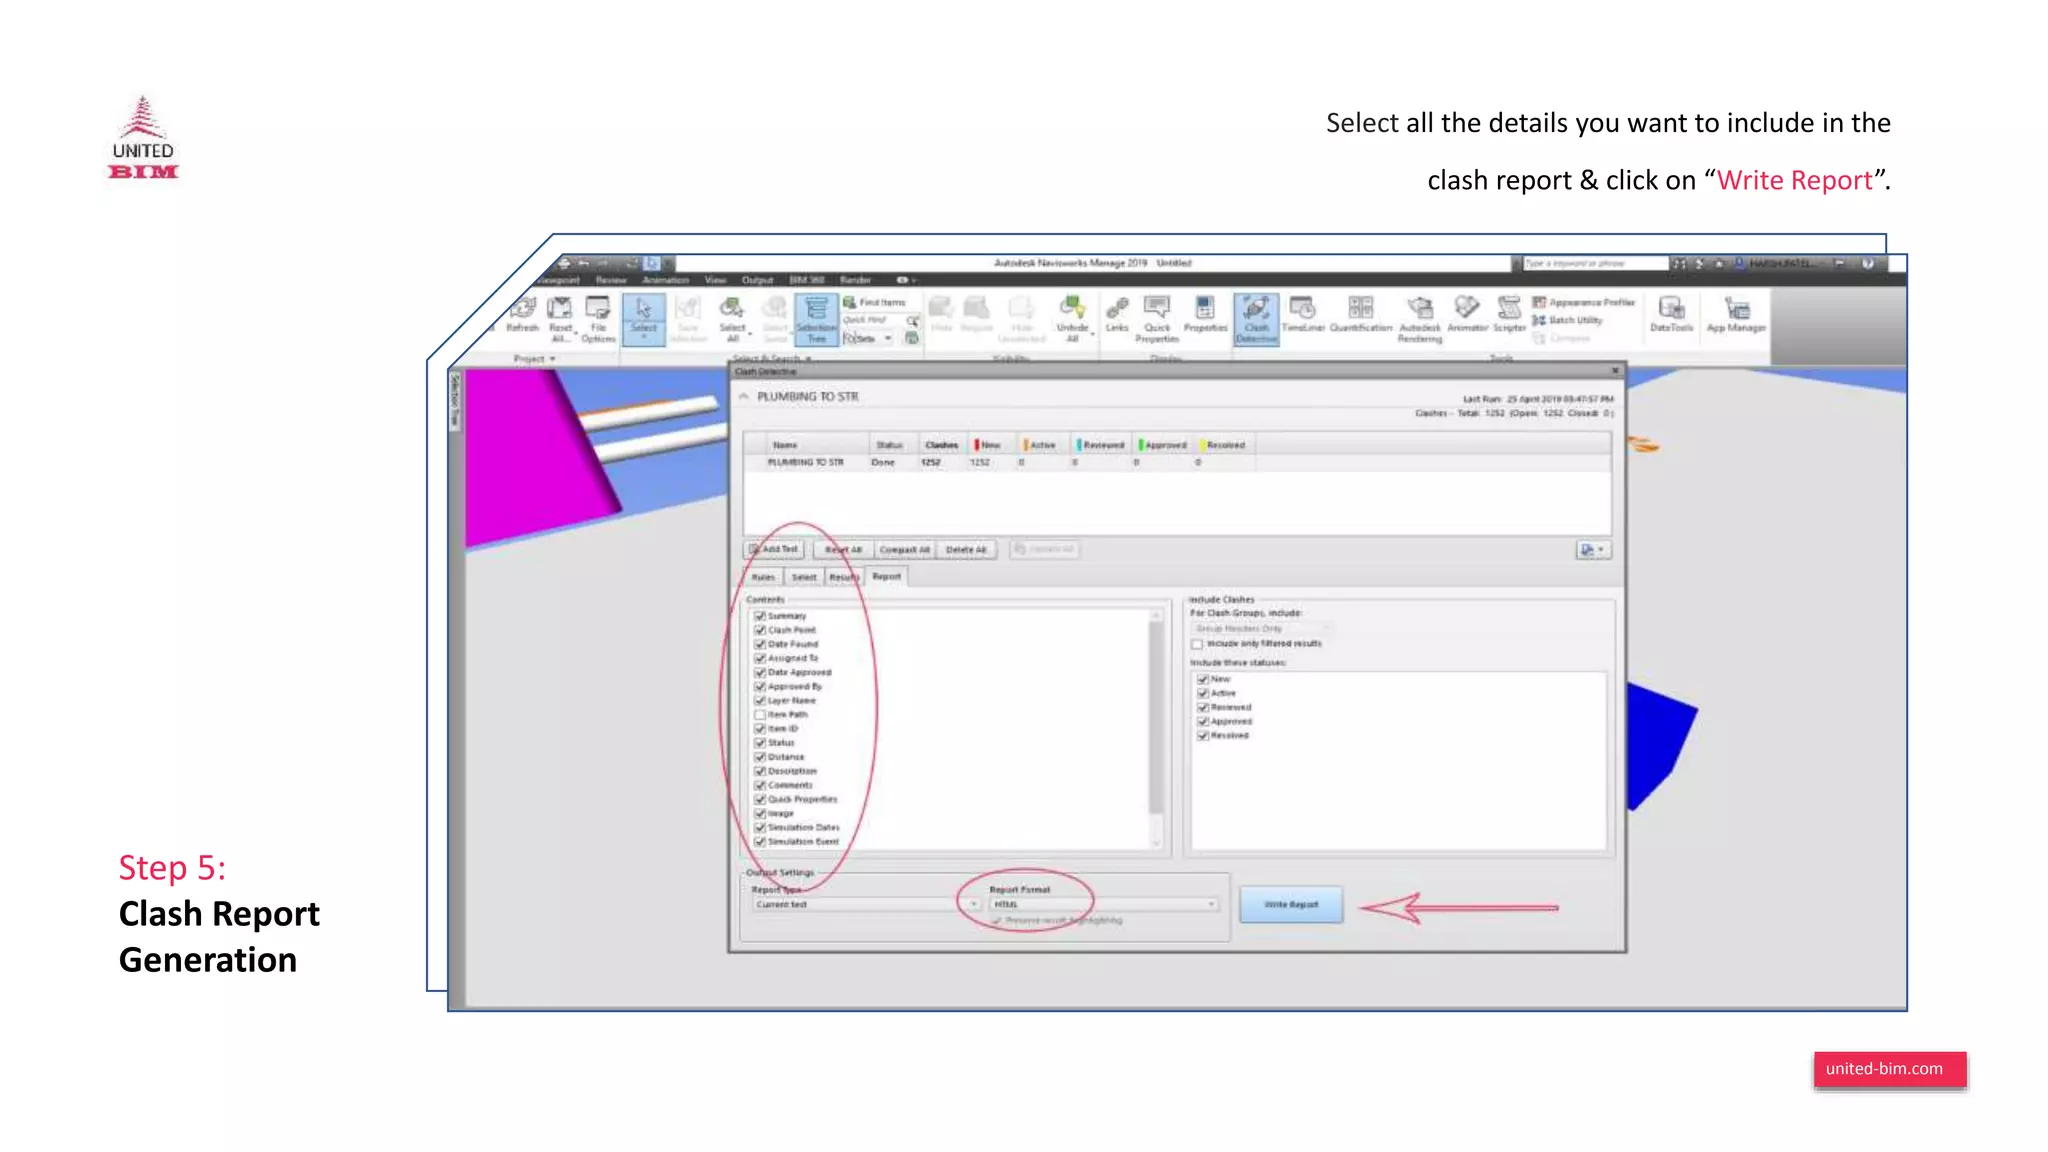Image resolution: width=2048 pixels, height=1152 pixels.
Task: Click the Add Test button
Action: coord(774,550)
